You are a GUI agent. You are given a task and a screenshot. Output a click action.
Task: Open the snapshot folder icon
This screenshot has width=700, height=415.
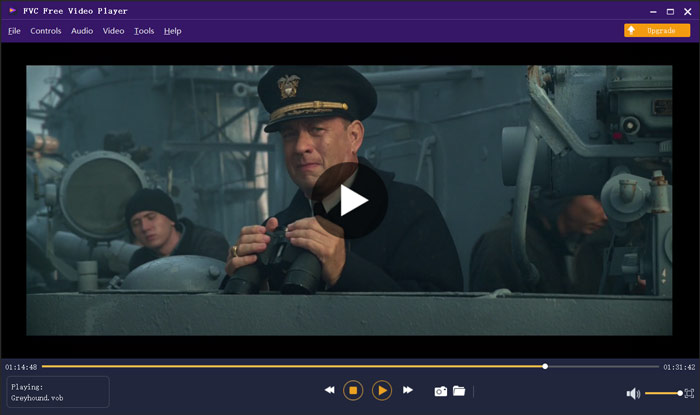(459, 391)
